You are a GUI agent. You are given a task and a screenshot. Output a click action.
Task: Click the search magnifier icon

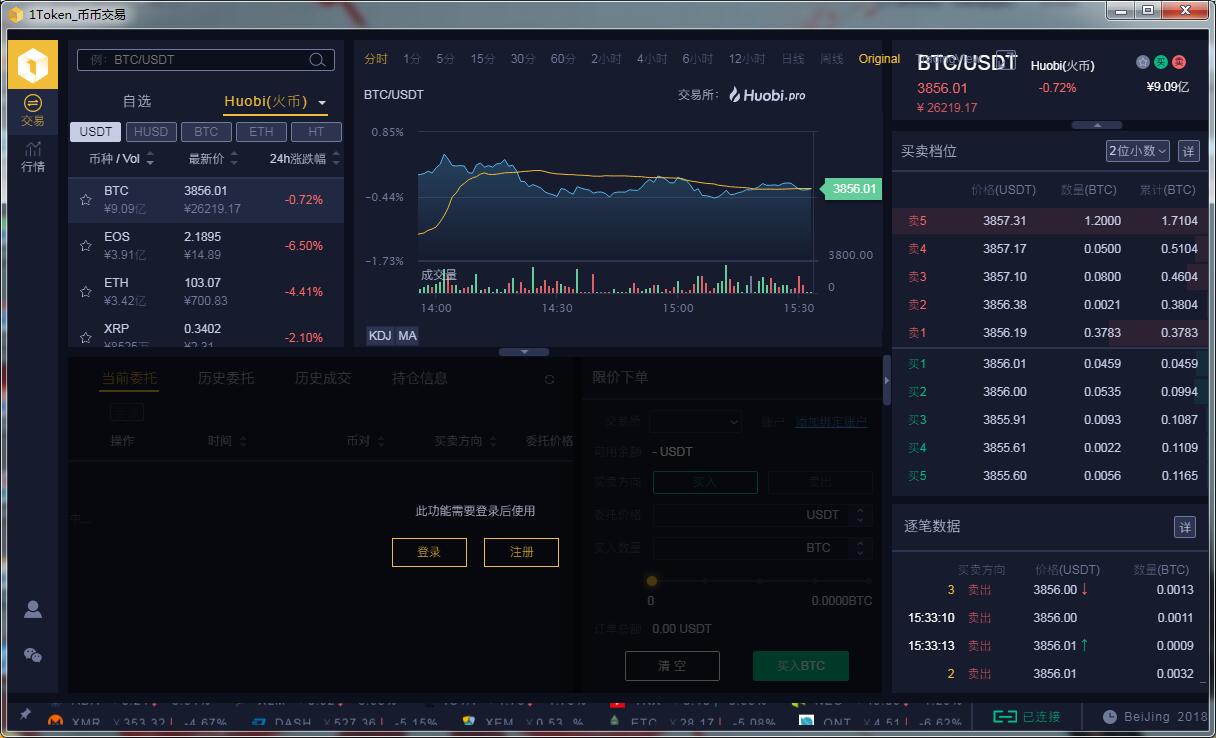pyautogui.click(x=317, y=60)
